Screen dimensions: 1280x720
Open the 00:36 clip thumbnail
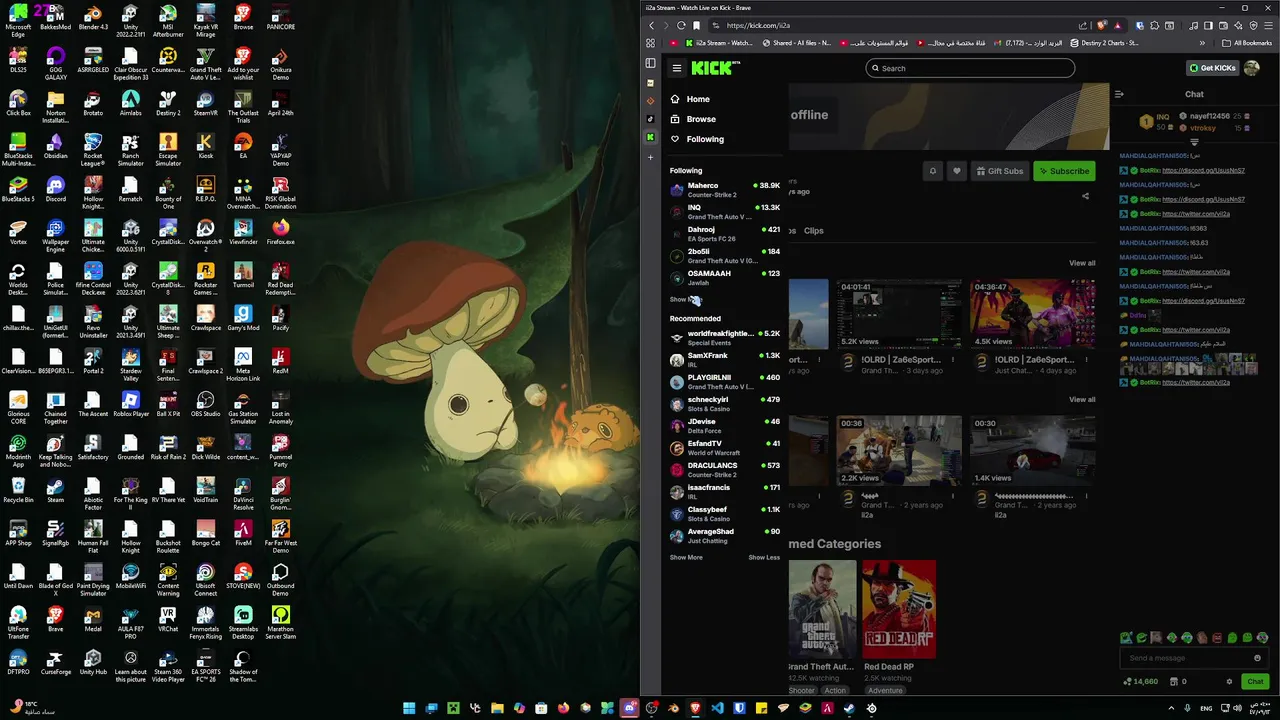899,451
